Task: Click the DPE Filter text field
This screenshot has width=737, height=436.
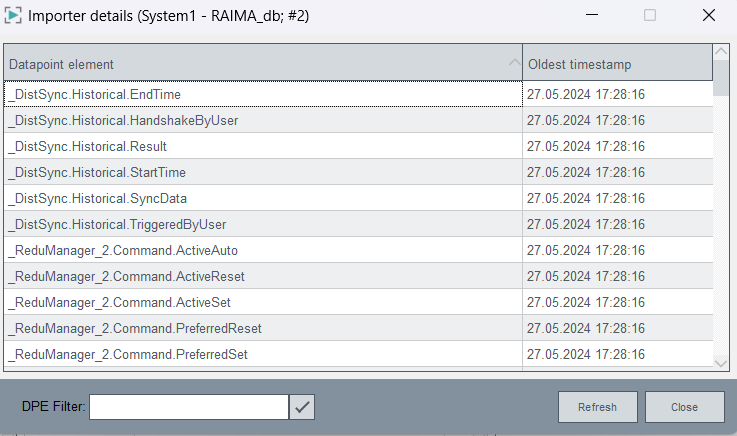Action: (x=188, y=407)
